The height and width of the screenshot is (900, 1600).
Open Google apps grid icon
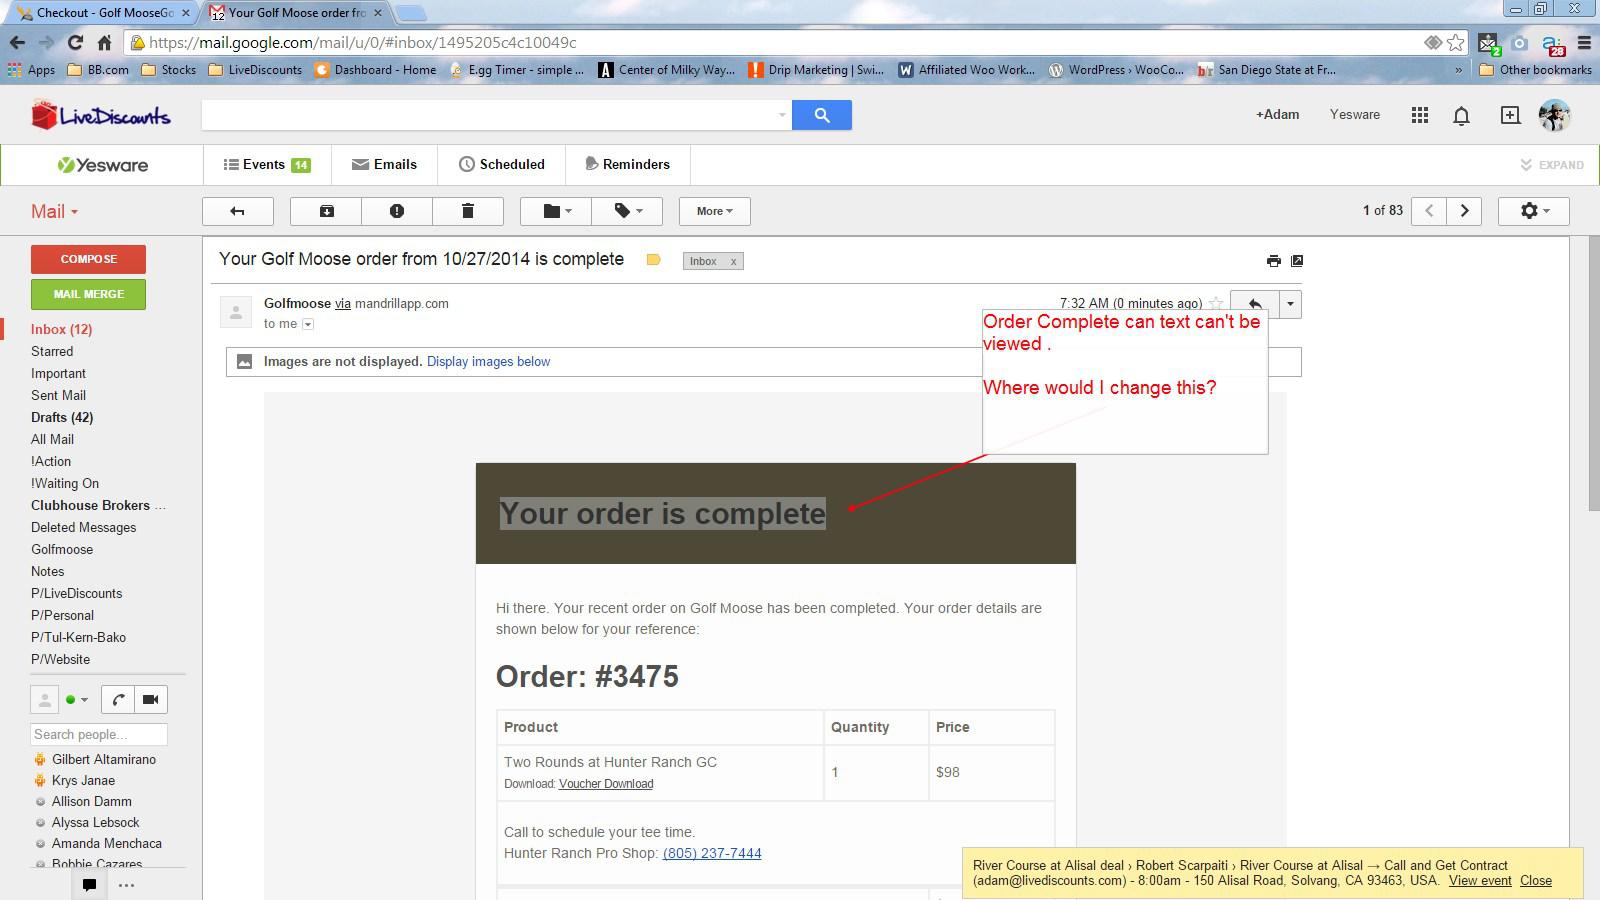click(1419, 115)
